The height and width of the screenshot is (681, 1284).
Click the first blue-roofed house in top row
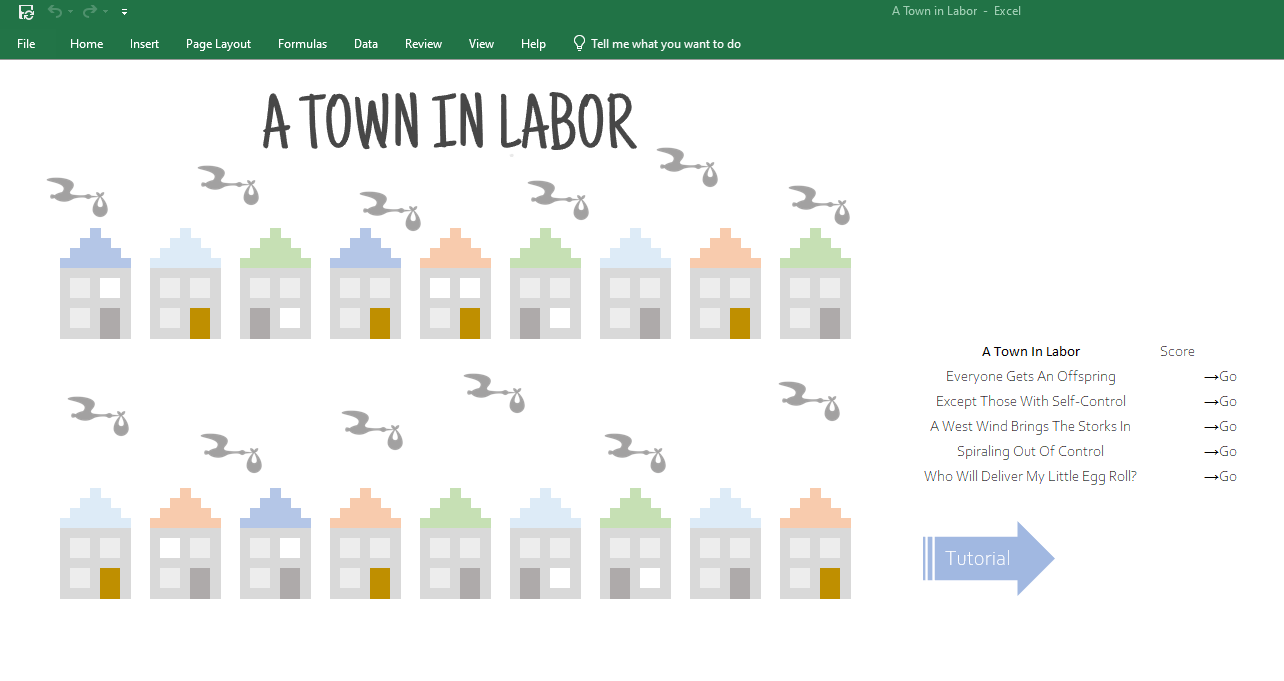click(x=95, y=283)
